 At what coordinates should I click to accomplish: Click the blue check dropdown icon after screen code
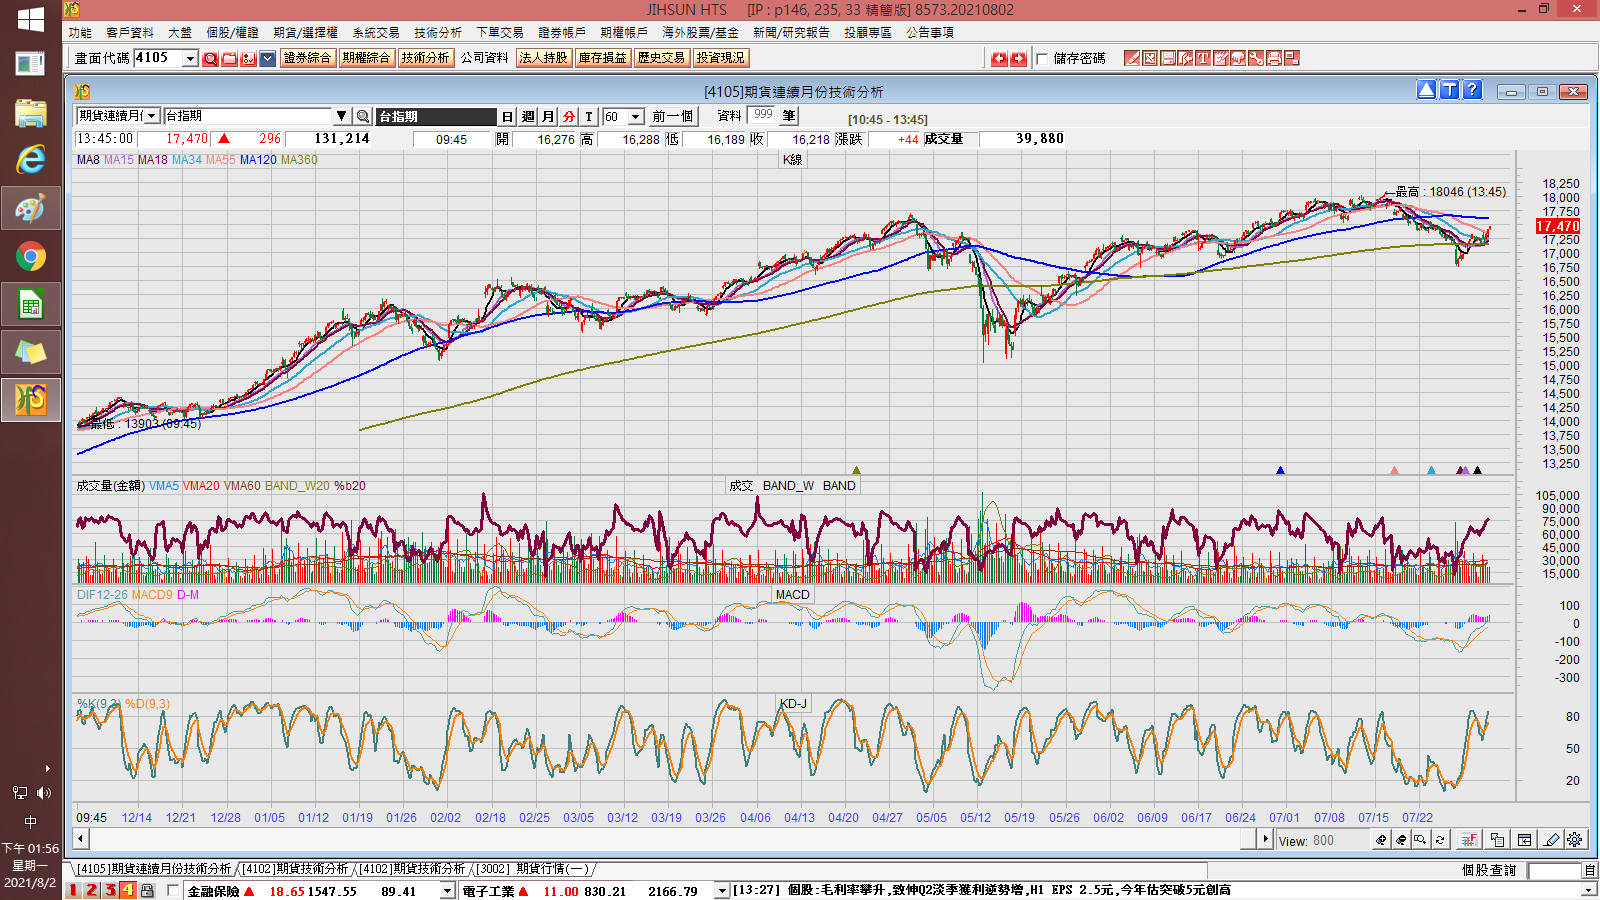click(x=268, y=59)
